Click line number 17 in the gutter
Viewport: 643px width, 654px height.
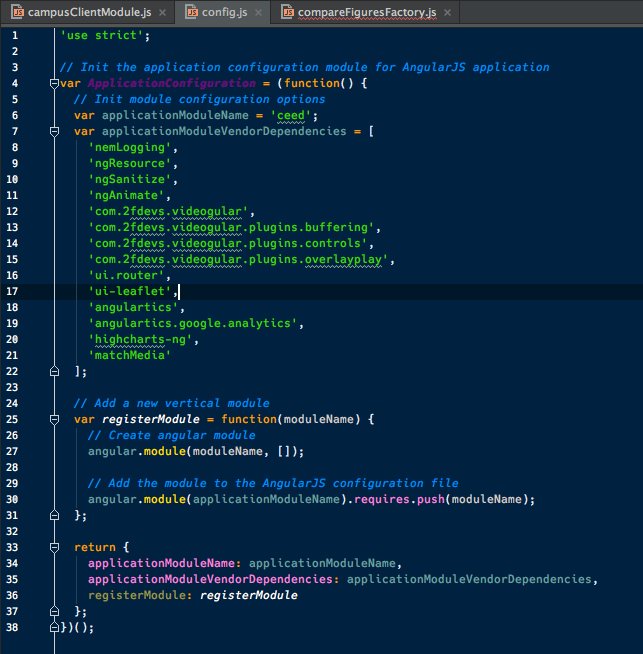[x=12, y=291]
